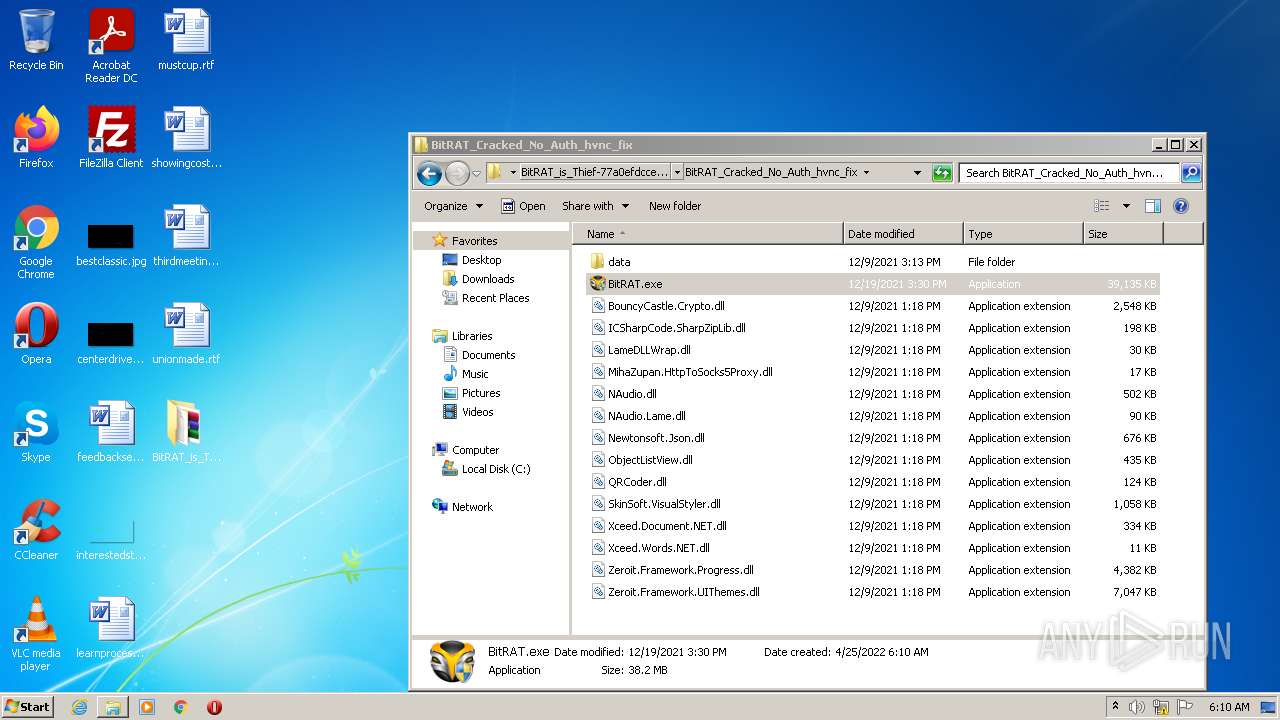Viewport: 1280px width, 720px height.
Task: Launch VLC media player shortcut
Action: [x=36, y=634]
